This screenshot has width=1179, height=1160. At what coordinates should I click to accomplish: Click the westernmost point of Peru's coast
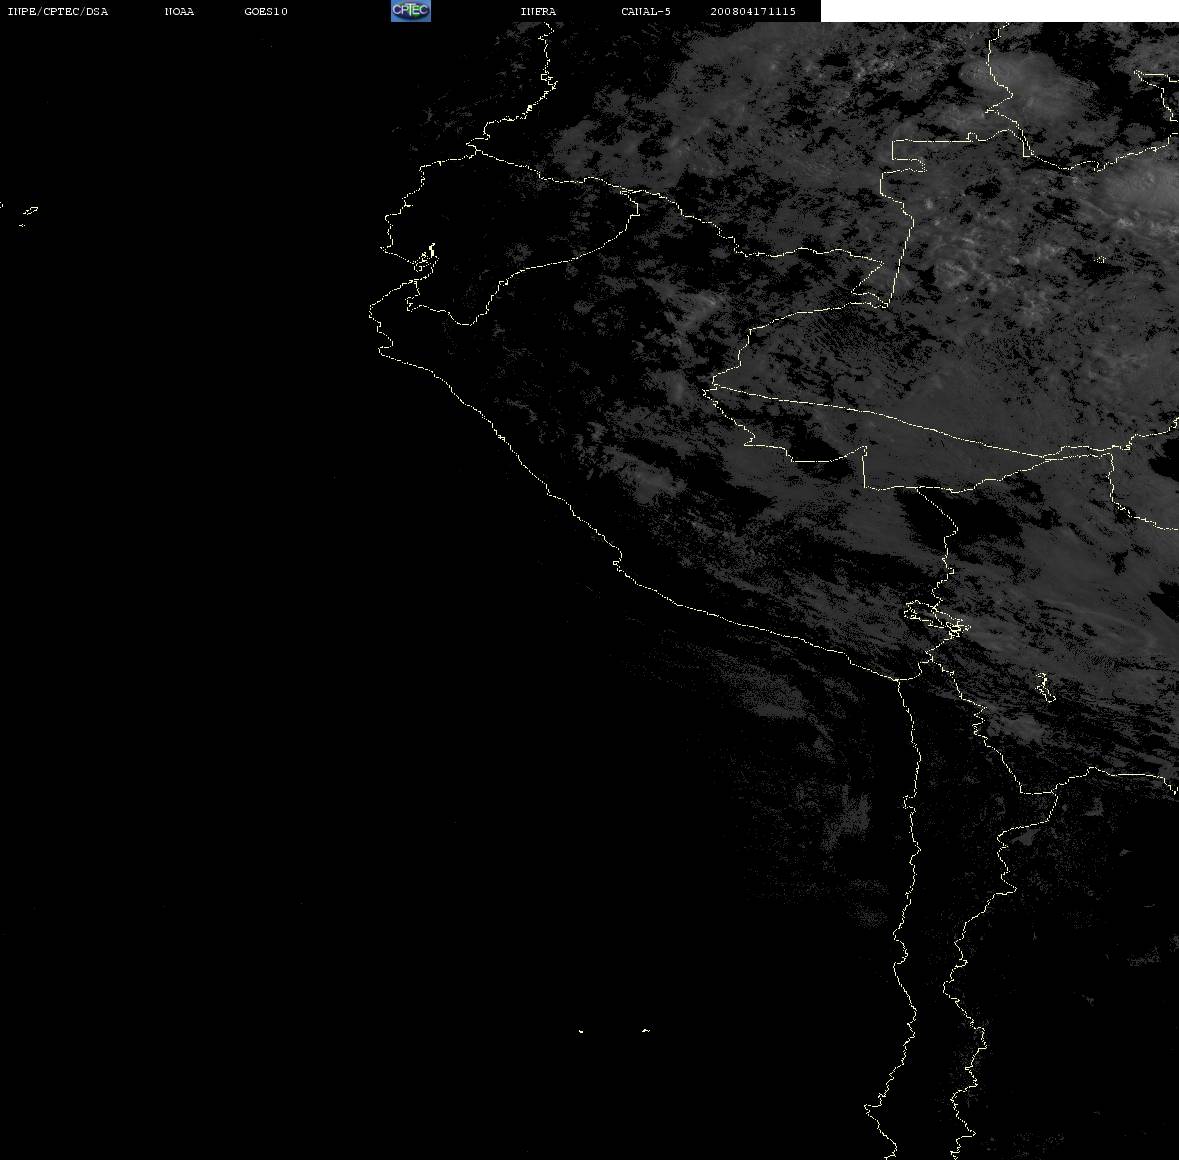click(x=371, y=310)
